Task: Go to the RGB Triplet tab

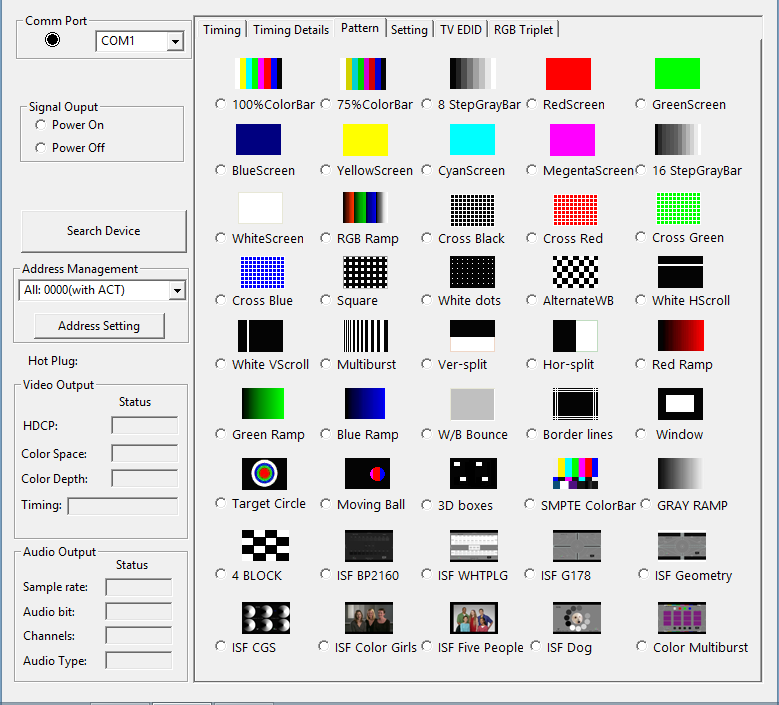Action: click(524, 30)
